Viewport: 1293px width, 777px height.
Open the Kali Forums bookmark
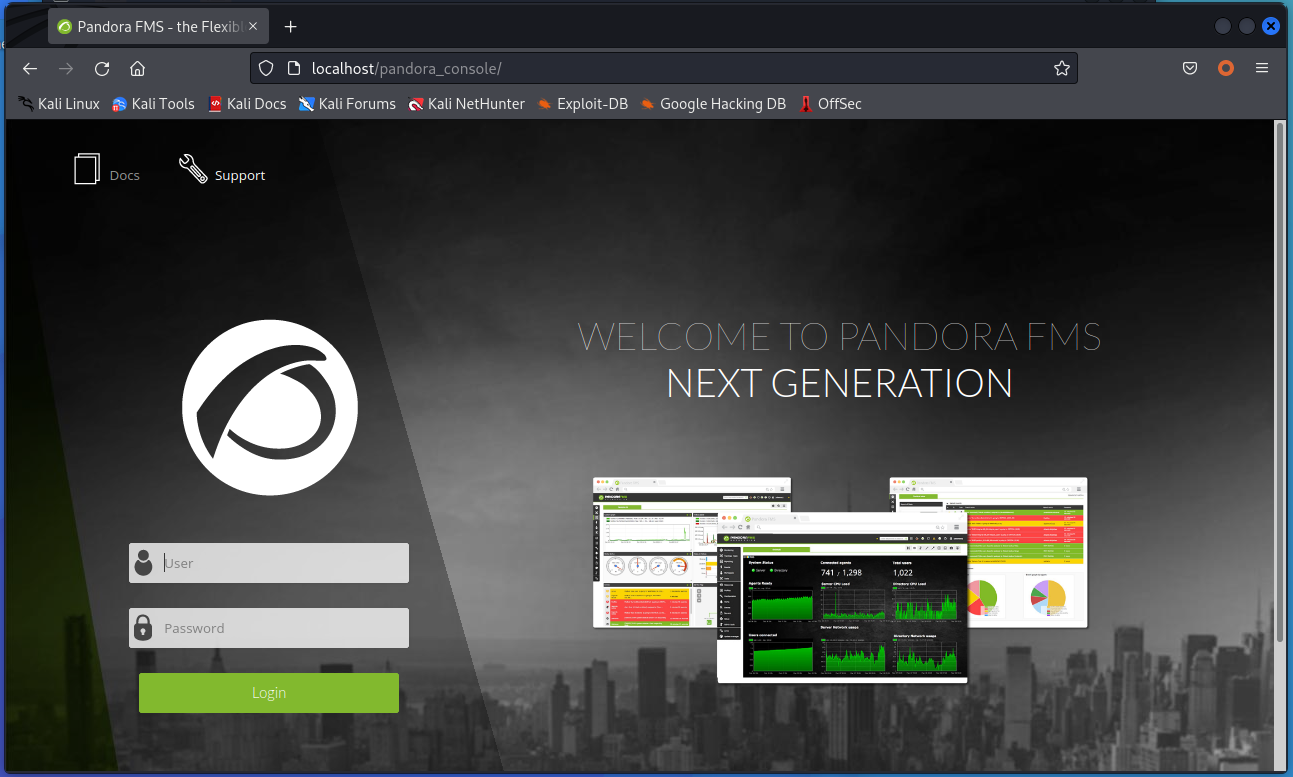coord(347,104)
